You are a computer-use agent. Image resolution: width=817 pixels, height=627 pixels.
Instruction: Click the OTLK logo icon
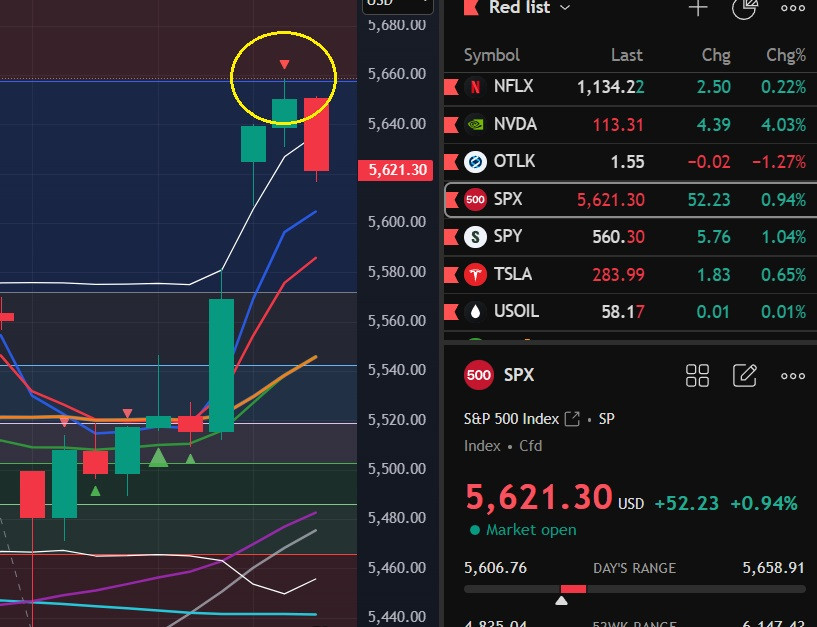pos(475,162)
